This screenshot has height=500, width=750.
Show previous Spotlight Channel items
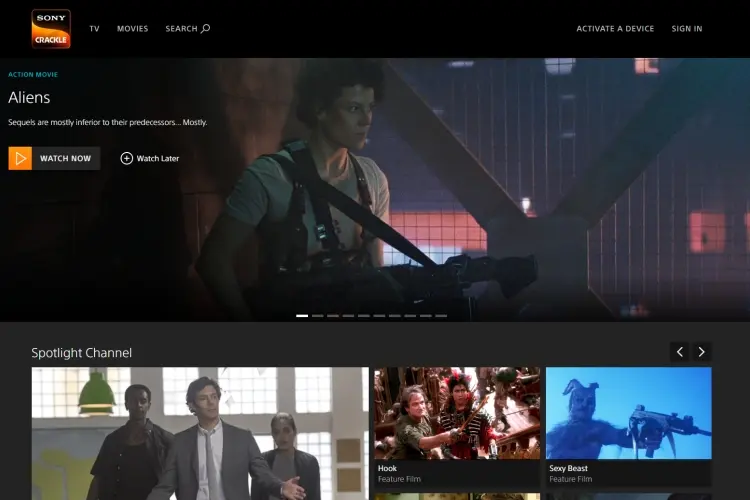pyautogui.click(x=680, y=352)
